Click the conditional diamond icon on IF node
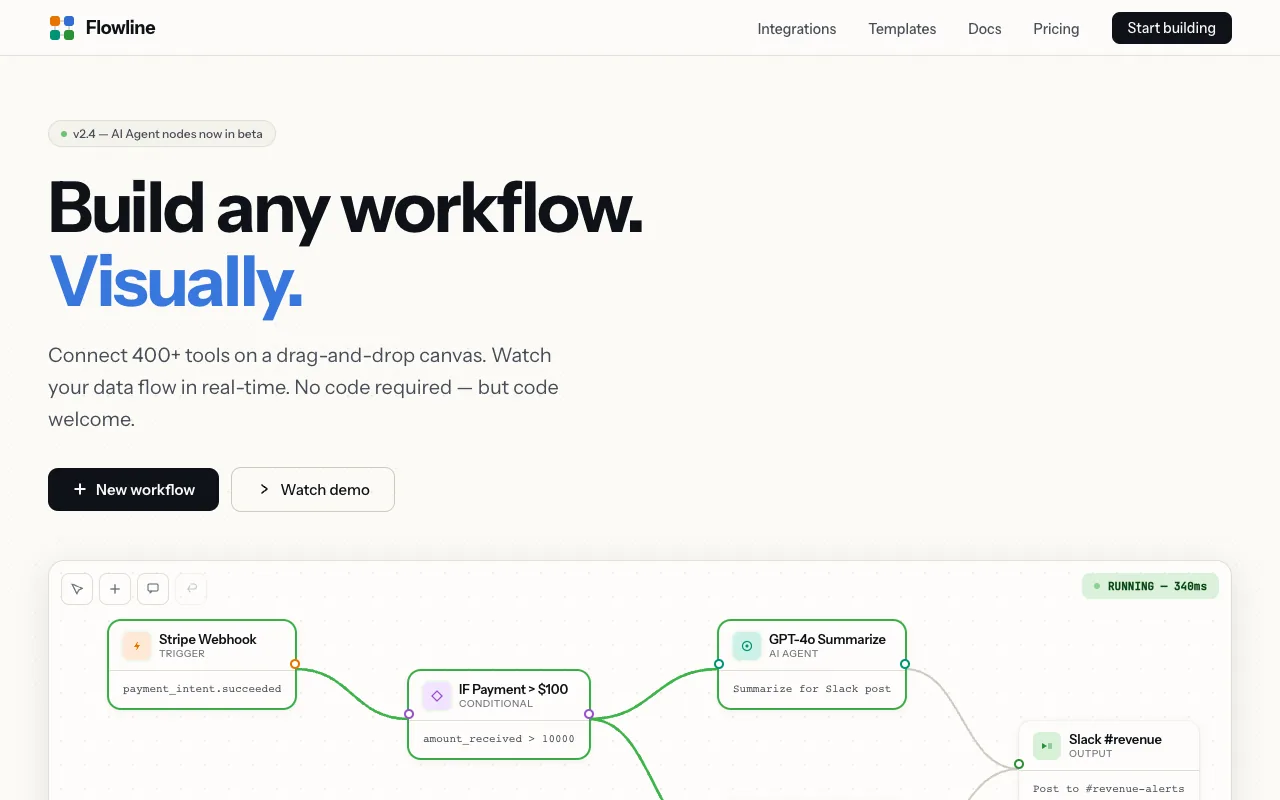 click(x=436, y=695)
